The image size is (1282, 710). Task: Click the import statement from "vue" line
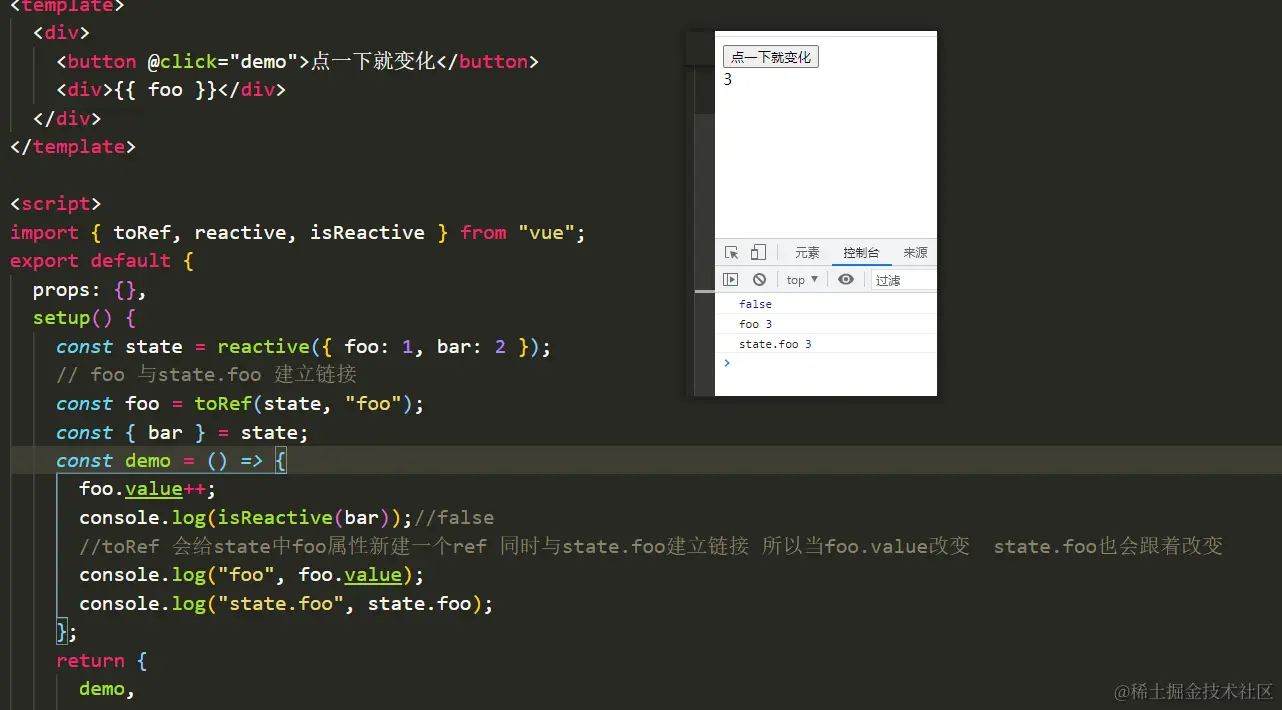pyautogui.click(x=298, y=232)
